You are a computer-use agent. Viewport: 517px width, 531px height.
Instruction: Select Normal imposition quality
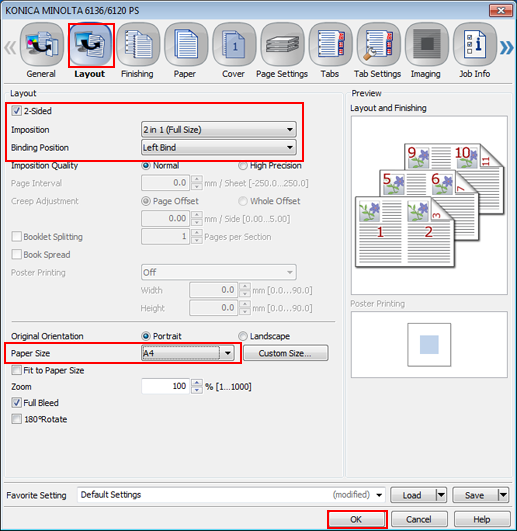(x=146, y=166)
